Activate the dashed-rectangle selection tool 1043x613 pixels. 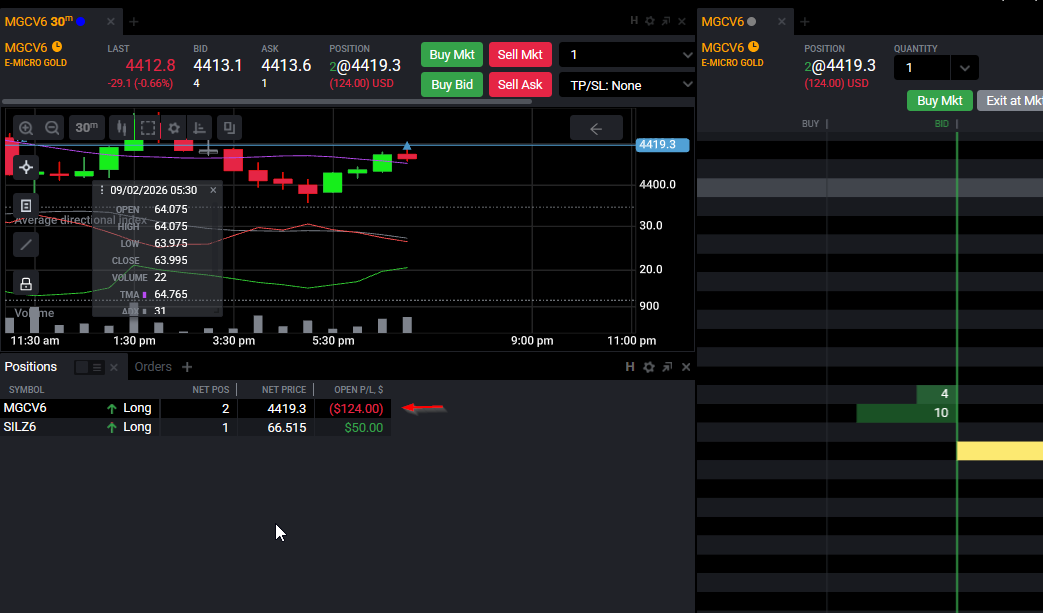point(148,128)
